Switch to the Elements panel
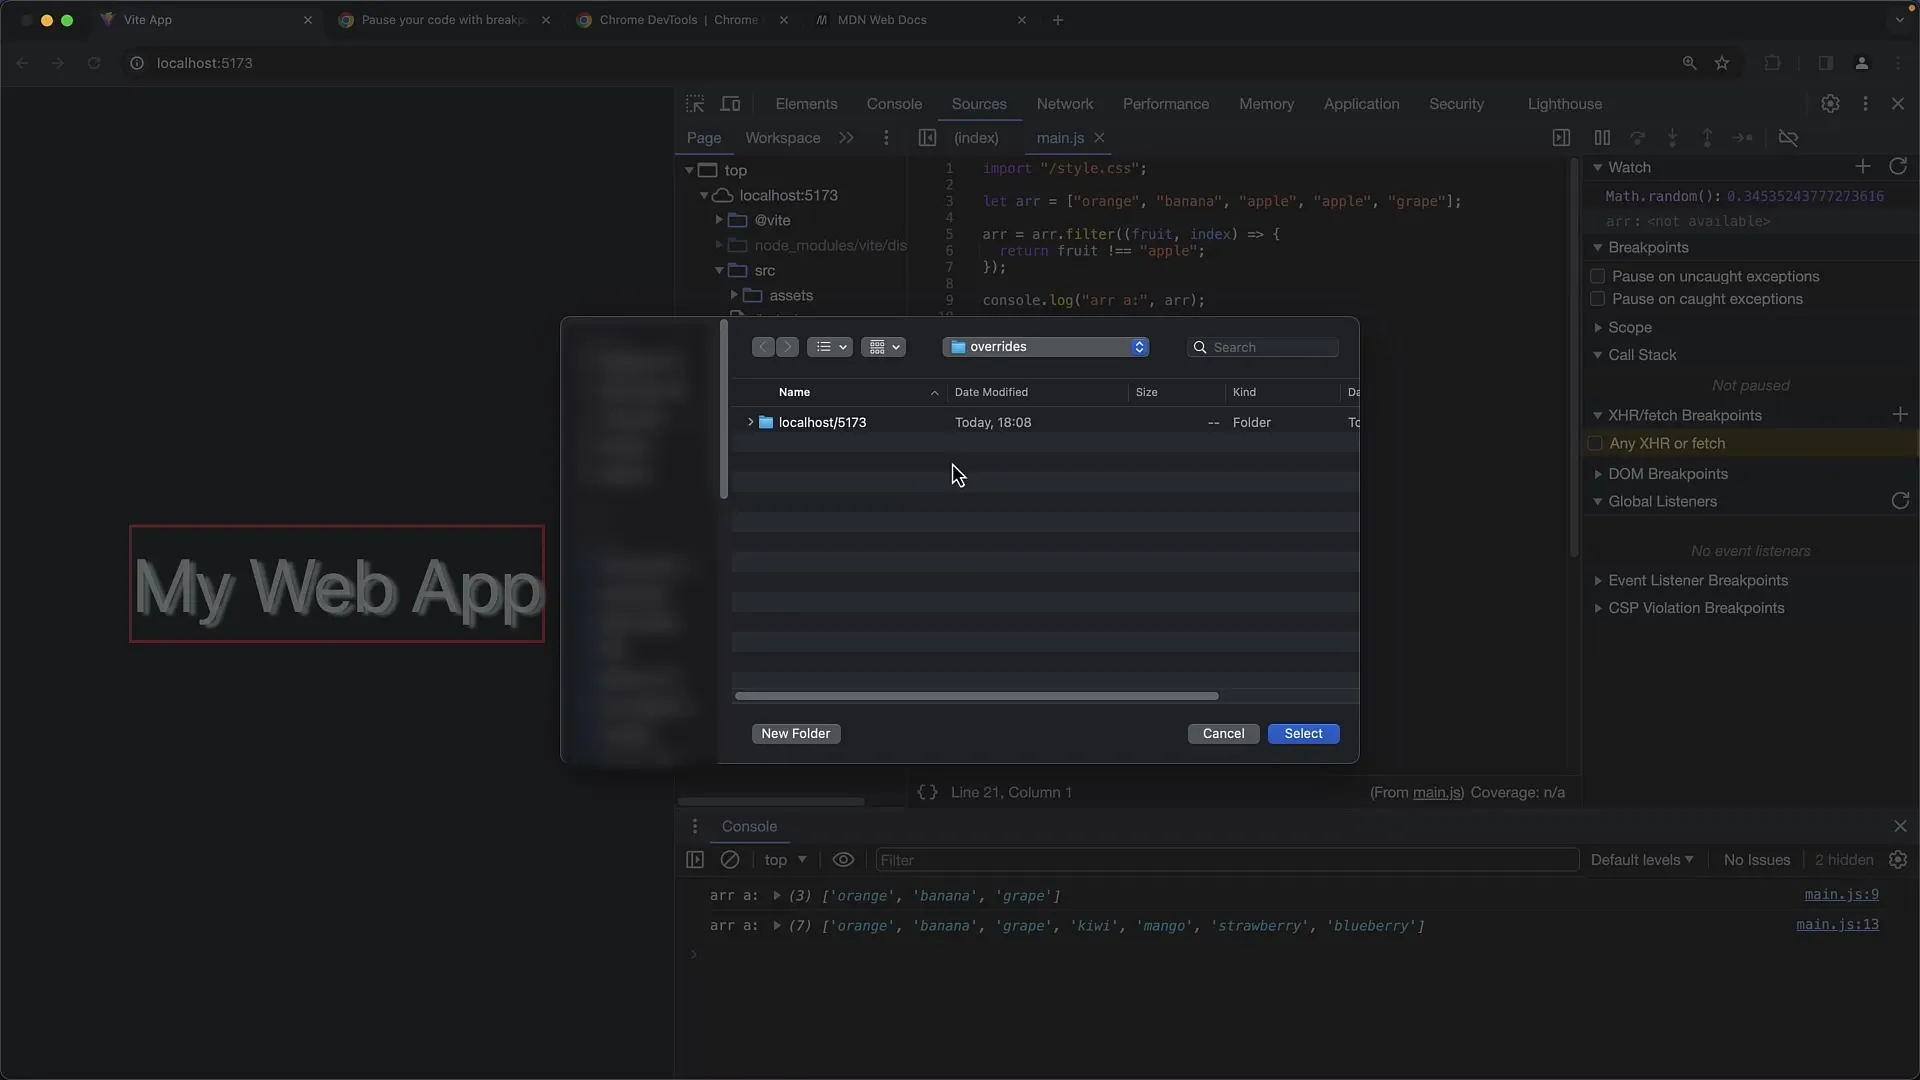Viewport: 1920px width, 1080px height. tap(806, 104)
